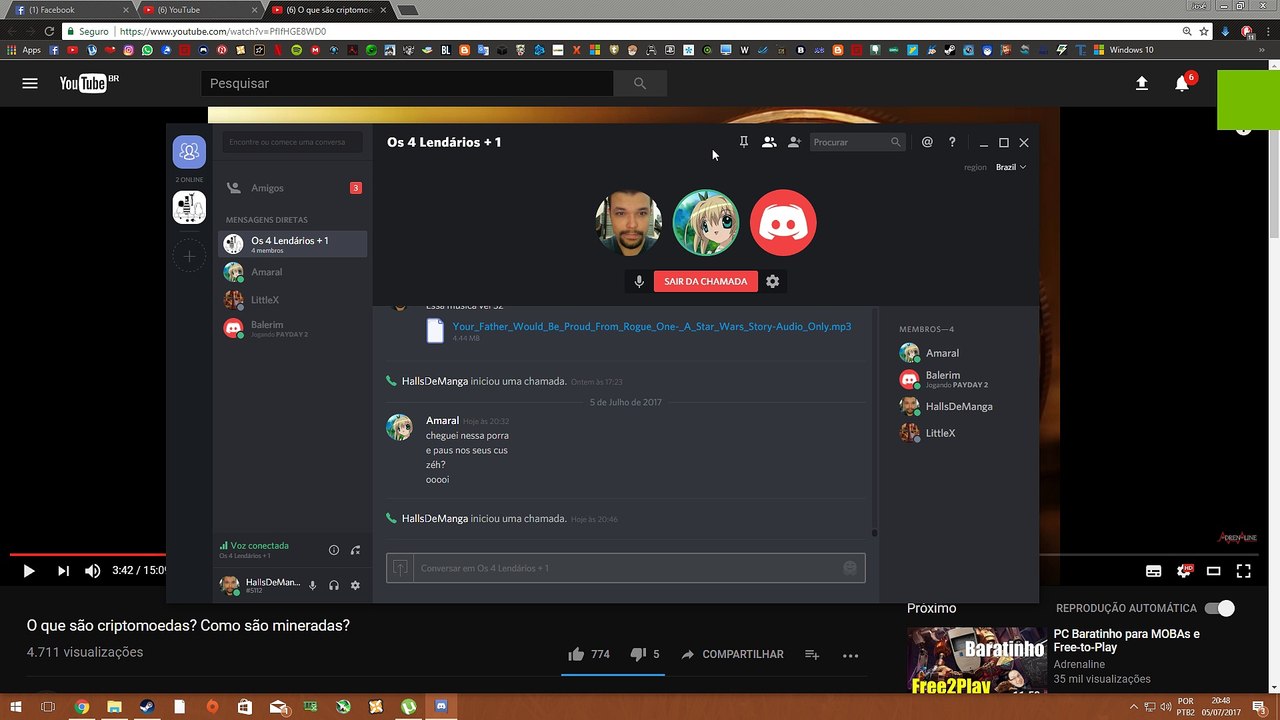Open direct message with Balerim in the sidebar
This screenshot has height=720, width=1280.
(x=293, y=328)
